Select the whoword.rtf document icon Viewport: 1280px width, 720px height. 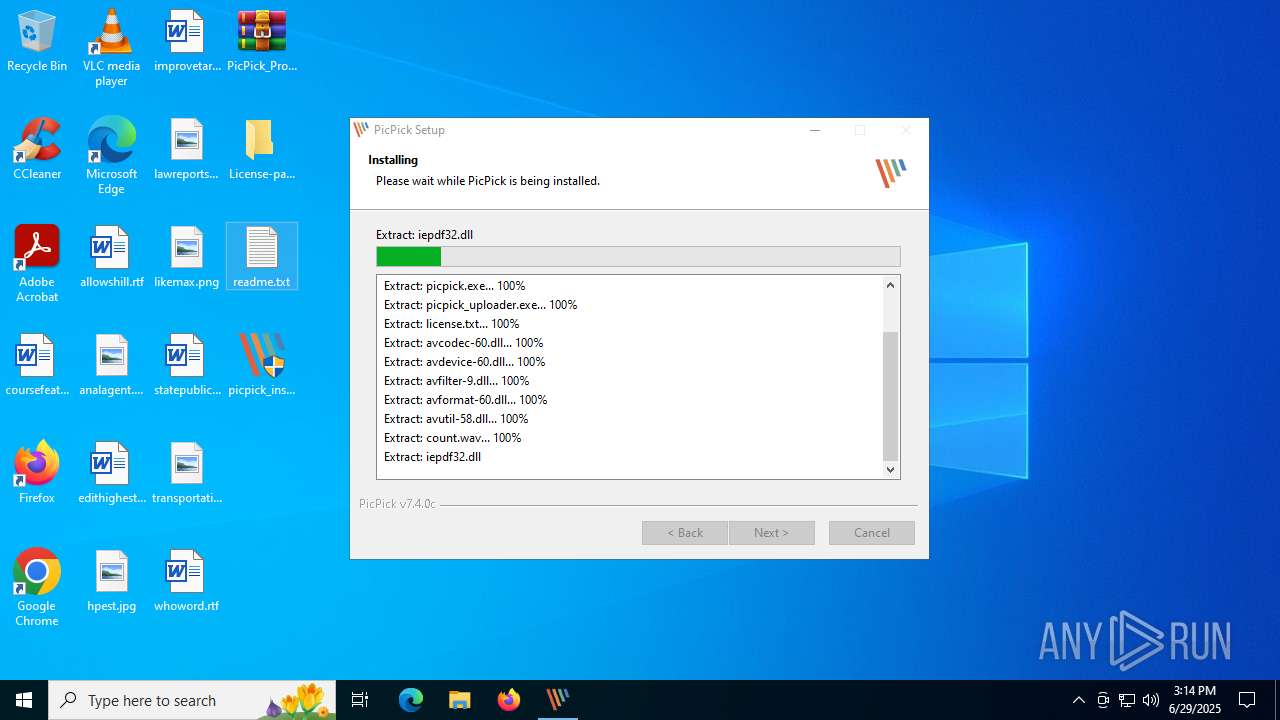(187, 582)
